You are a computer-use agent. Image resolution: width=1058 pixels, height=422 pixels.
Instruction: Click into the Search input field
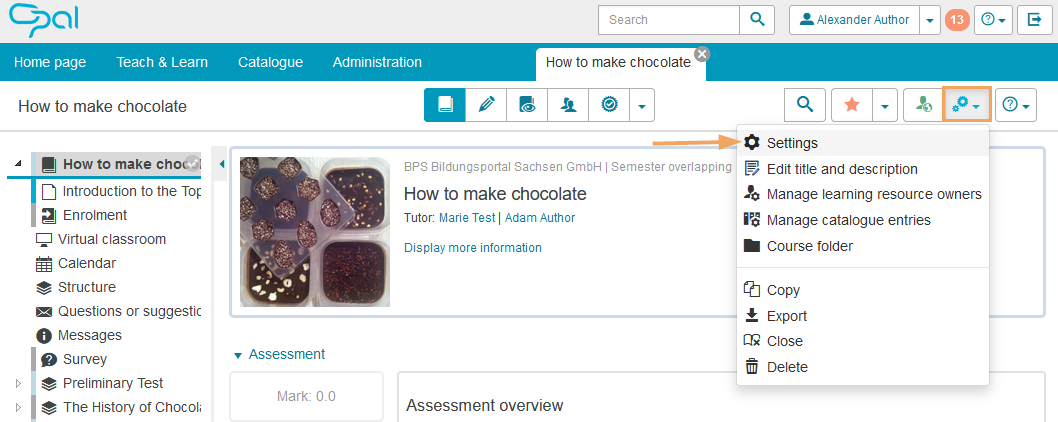[668, 20]
